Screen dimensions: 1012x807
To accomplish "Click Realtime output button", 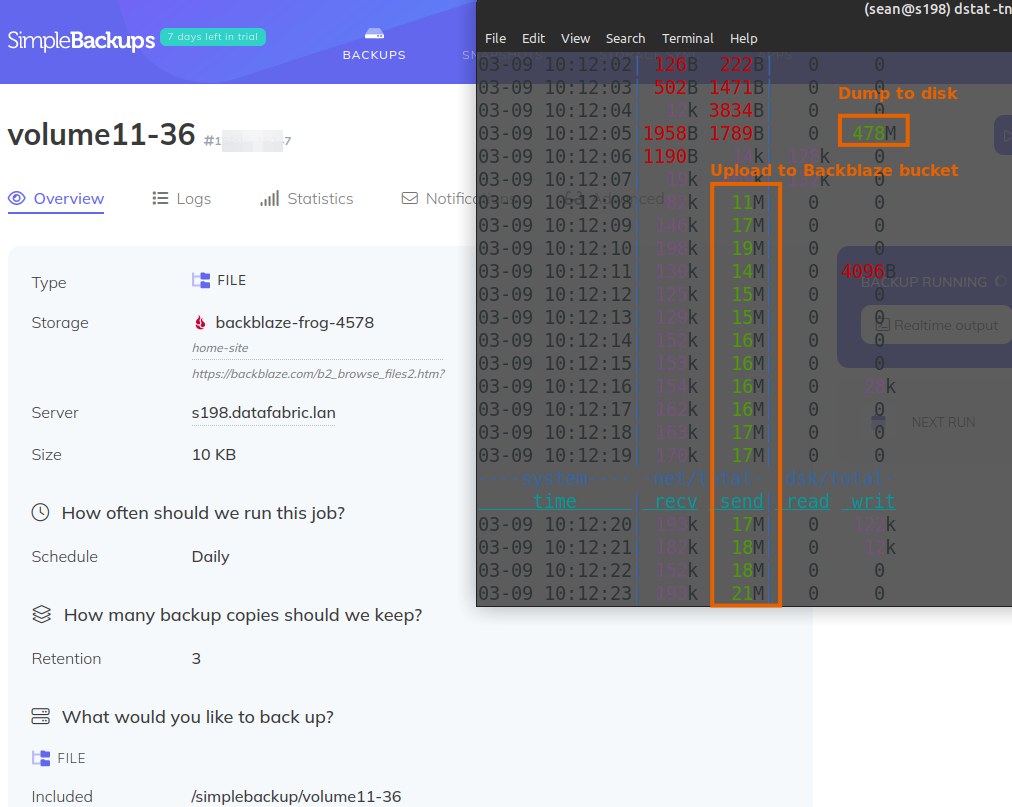I will point(936,325).
